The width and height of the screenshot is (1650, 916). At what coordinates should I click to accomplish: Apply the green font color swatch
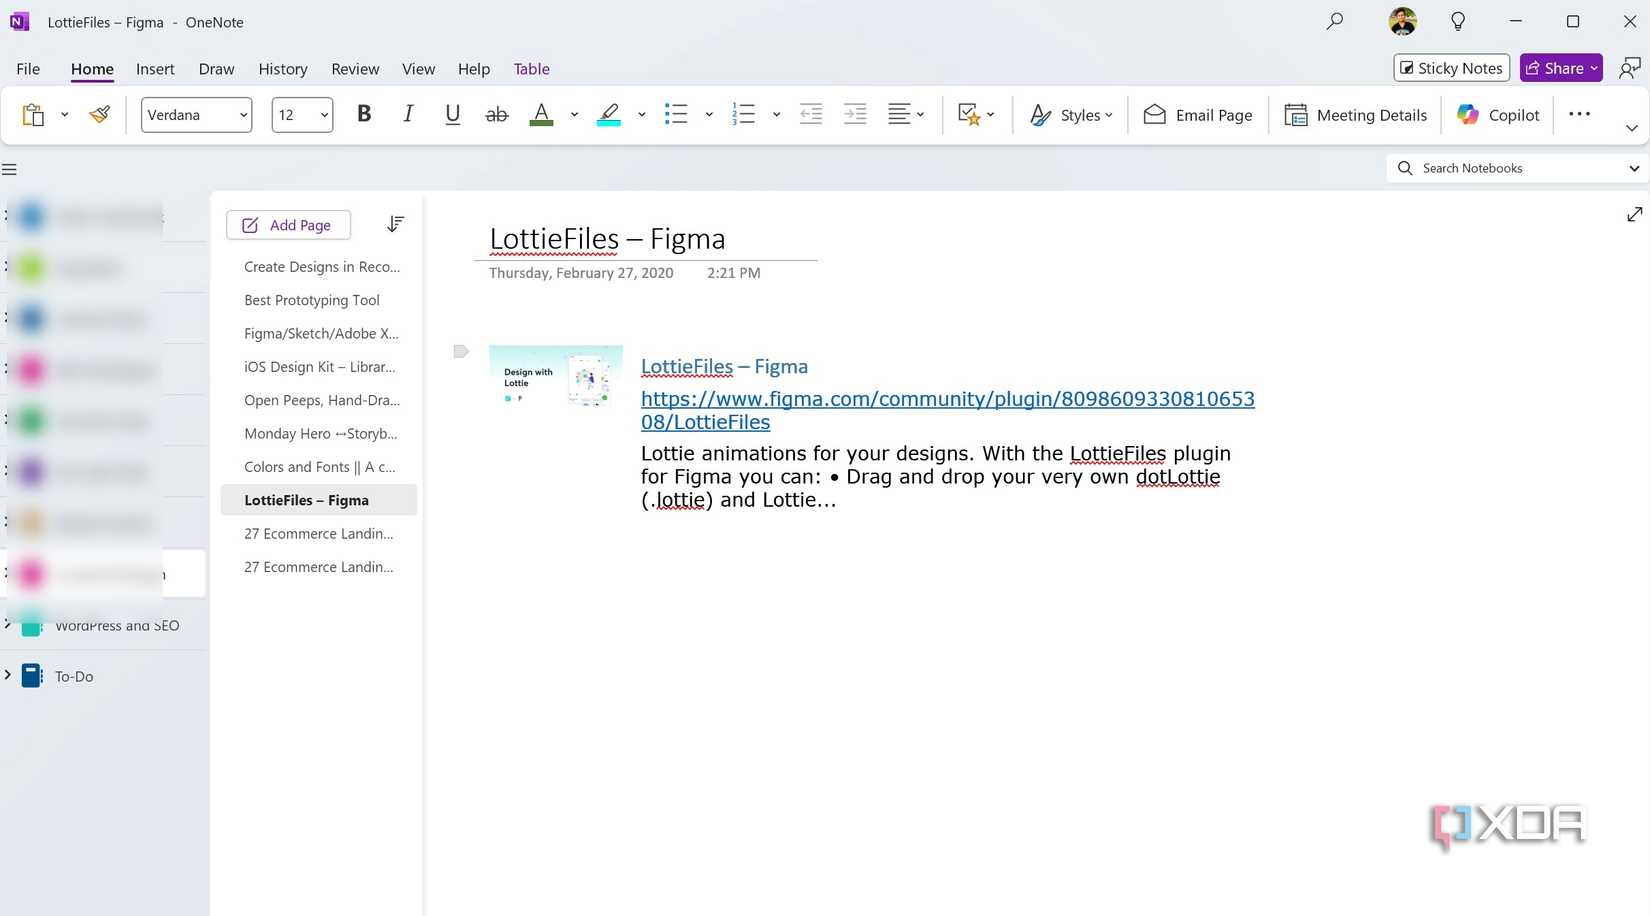tap(541, 114)
